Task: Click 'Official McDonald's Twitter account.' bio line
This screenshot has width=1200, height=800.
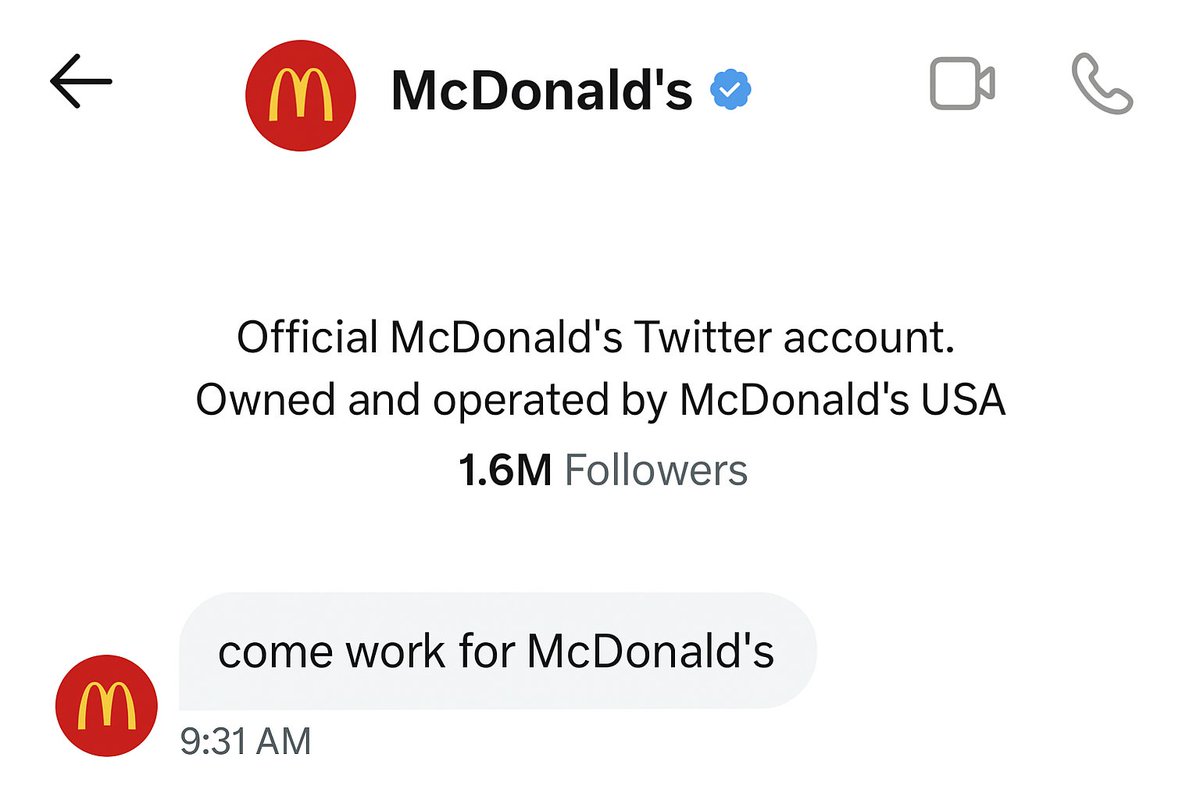Action: [x=597, y=338]
